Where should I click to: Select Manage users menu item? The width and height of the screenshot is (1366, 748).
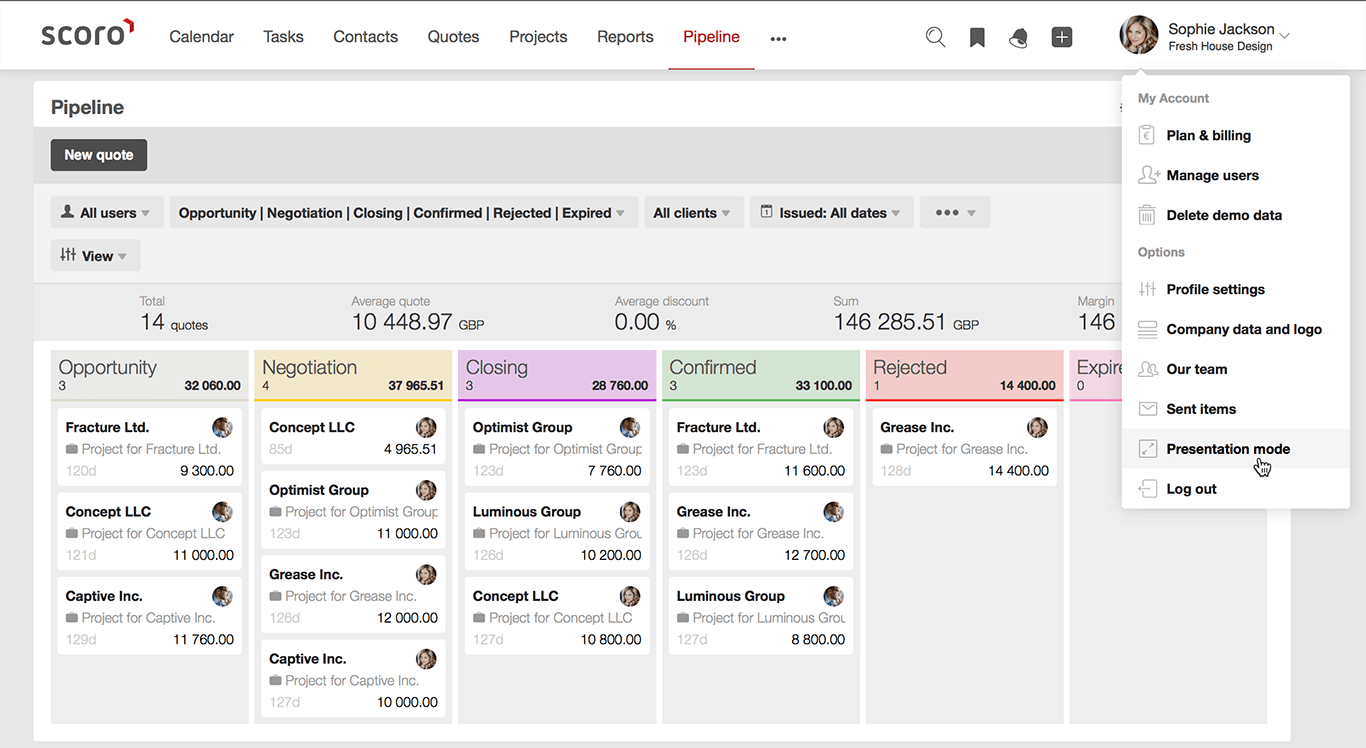pos(1236,175)
